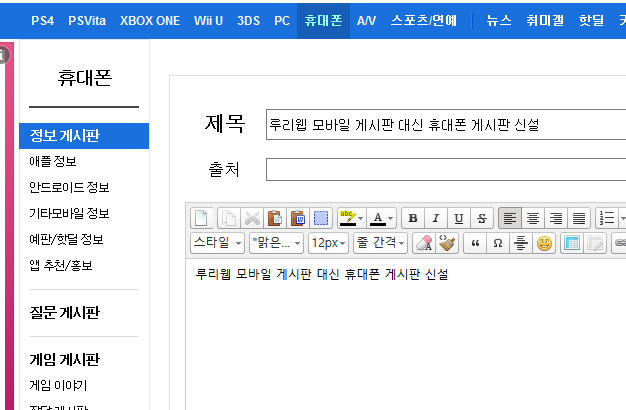
Task: Open the 안드로이드 정보 sidebar link
Action: 69,188
